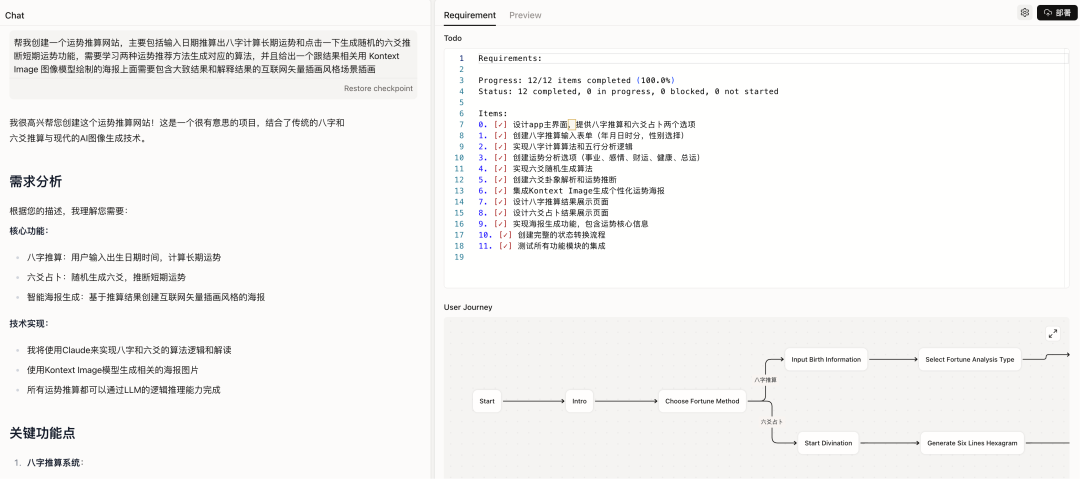1080x479 pixels.
Task: Click the 六爻占卜 edge label in diagram
Action: point(771,422)
